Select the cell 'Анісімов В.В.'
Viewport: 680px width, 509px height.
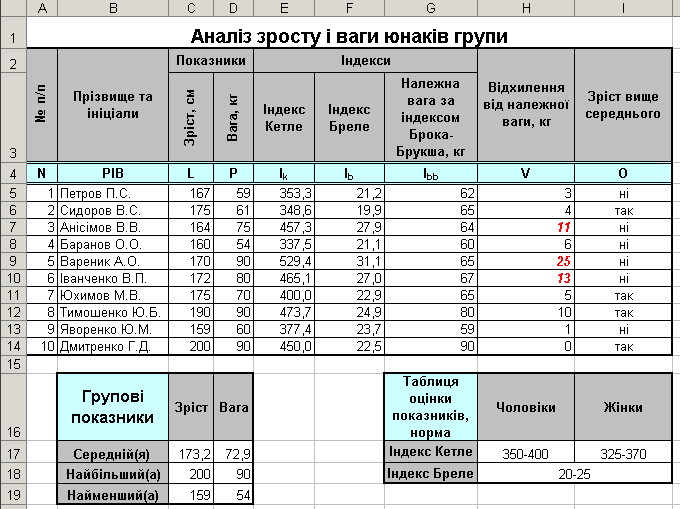[113, 227]
